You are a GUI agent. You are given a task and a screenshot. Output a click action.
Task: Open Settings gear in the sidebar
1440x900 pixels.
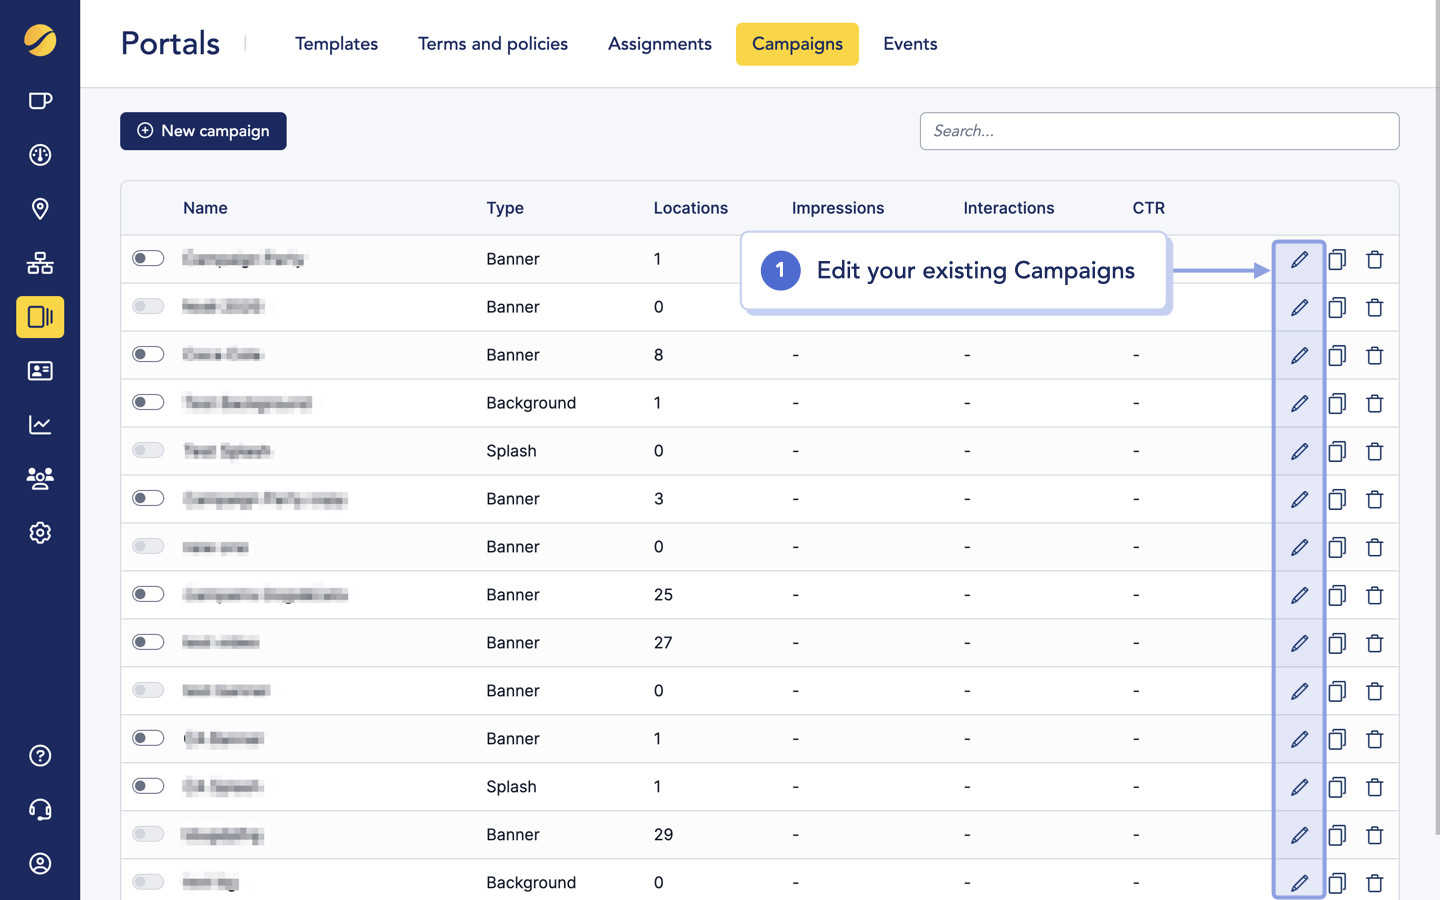40,533
